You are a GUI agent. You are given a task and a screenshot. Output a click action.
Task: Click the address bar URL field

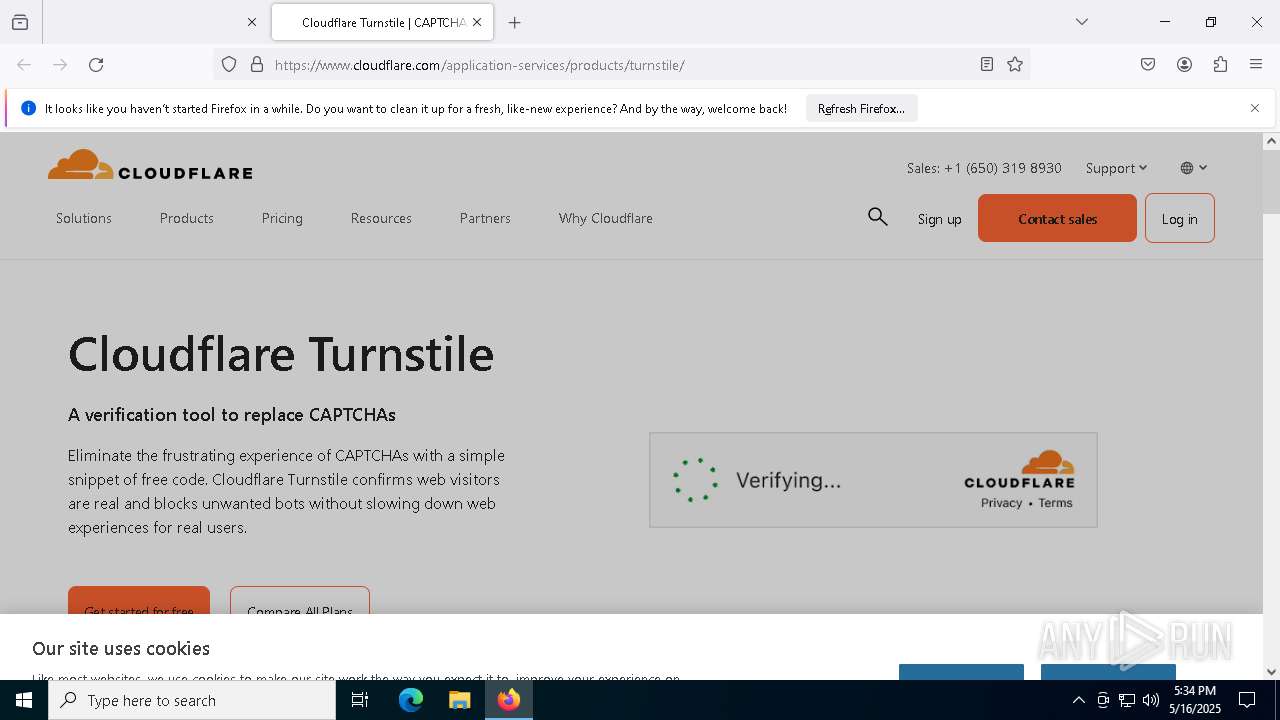[620, 65]
